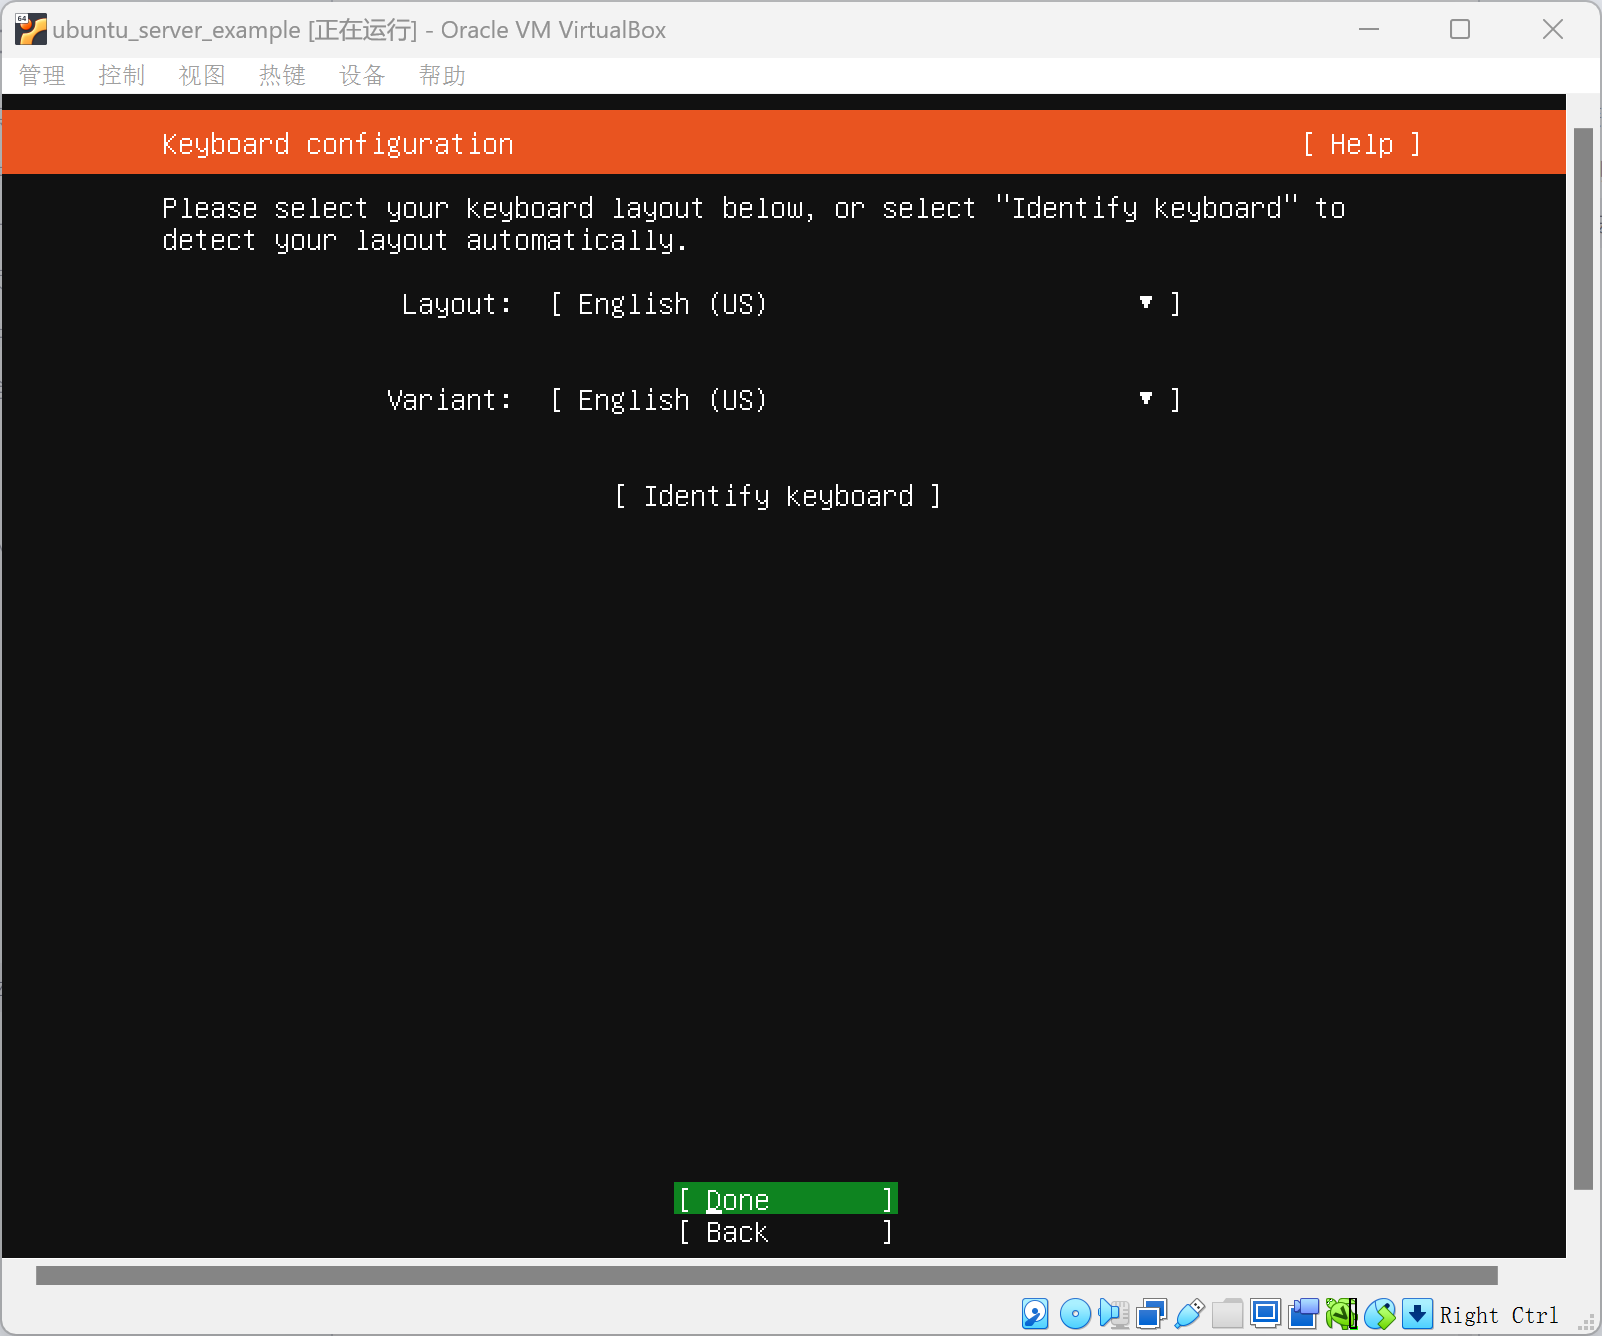Open the 设备 menu
This screenshot has height=1336, width=1602.
click(x=362, y=76)
